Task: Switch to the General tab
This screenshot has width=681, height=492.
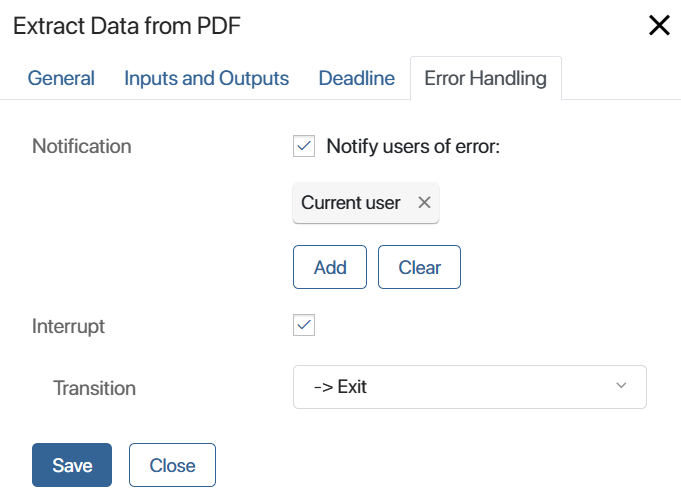Action: coord(61,79)
